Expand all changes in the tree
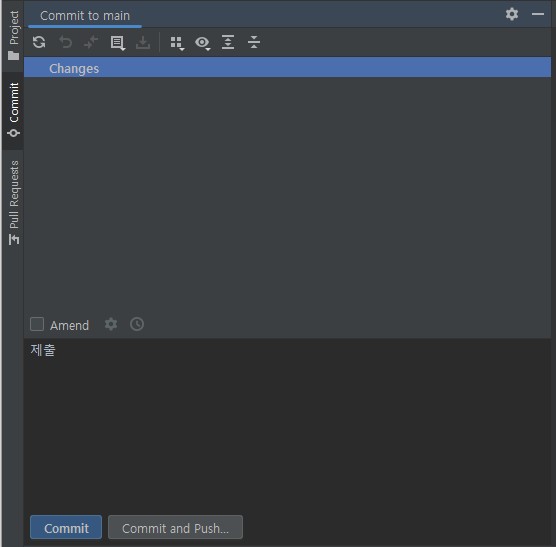The image size is (556, 547). point(228,42)
